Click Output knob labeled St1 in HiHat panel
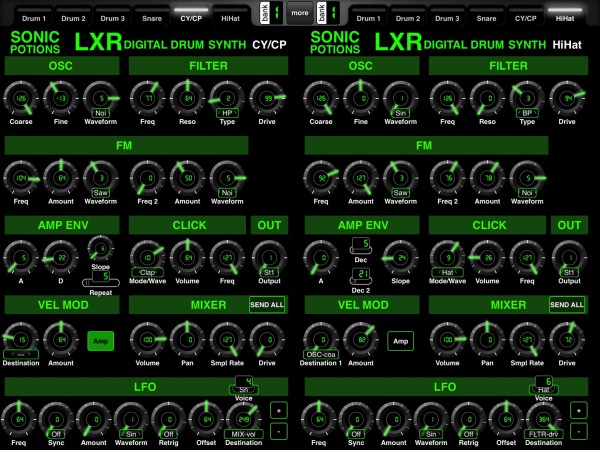Screen dimensions: 600x450 [x=569, y=259]
